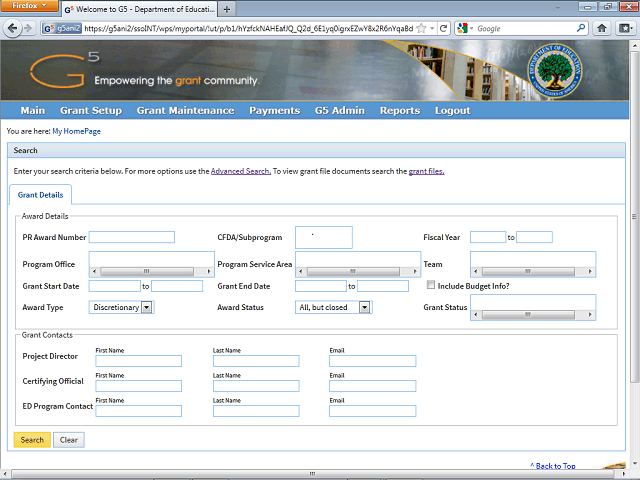Screen dimensions: 640x480
Task: Select the Grant Details tab
Action: tap(40, 195)
